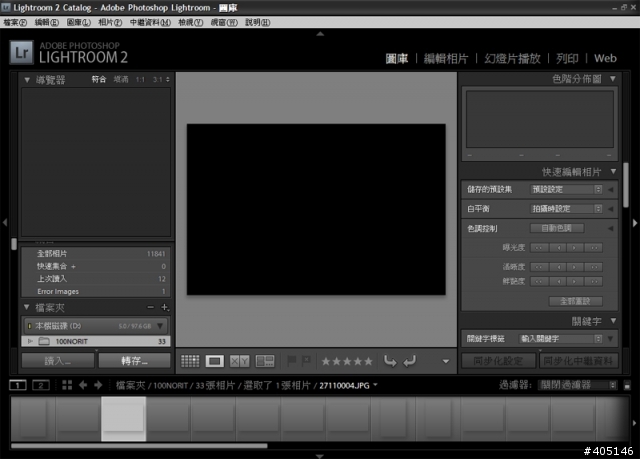Go back to previous source
Screen dimensions: 640x459
(x=83, y=385)
